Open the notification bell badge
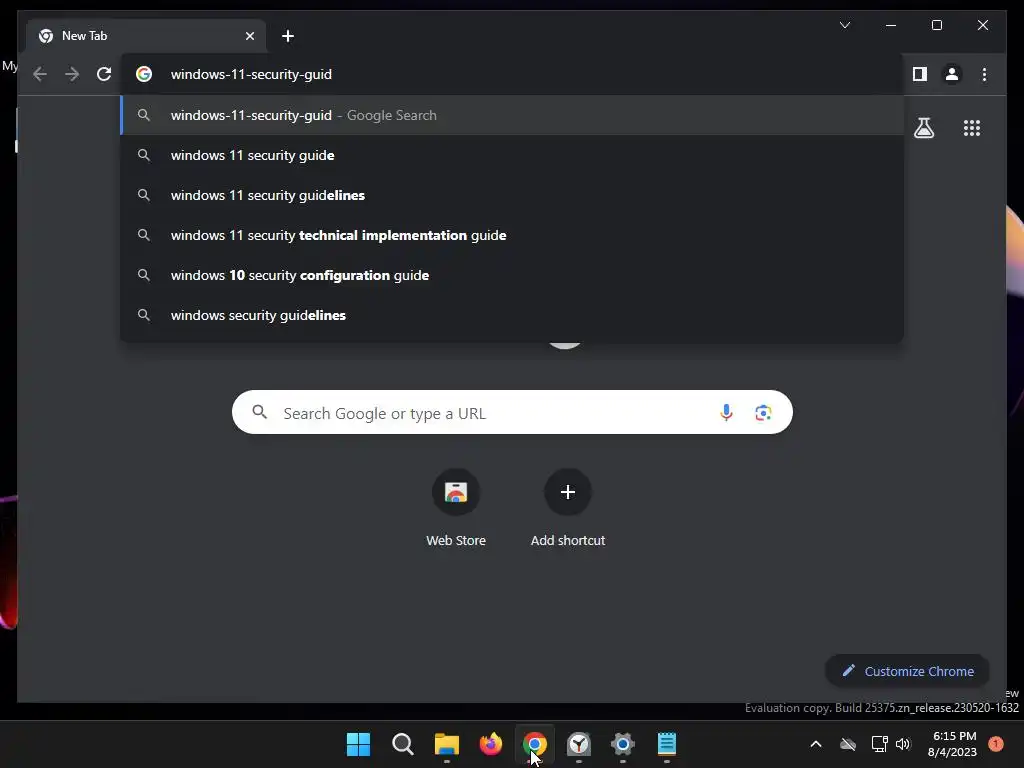Viewport: 1024px width, 768px height. pyautogui.click(x=996, y=744)
